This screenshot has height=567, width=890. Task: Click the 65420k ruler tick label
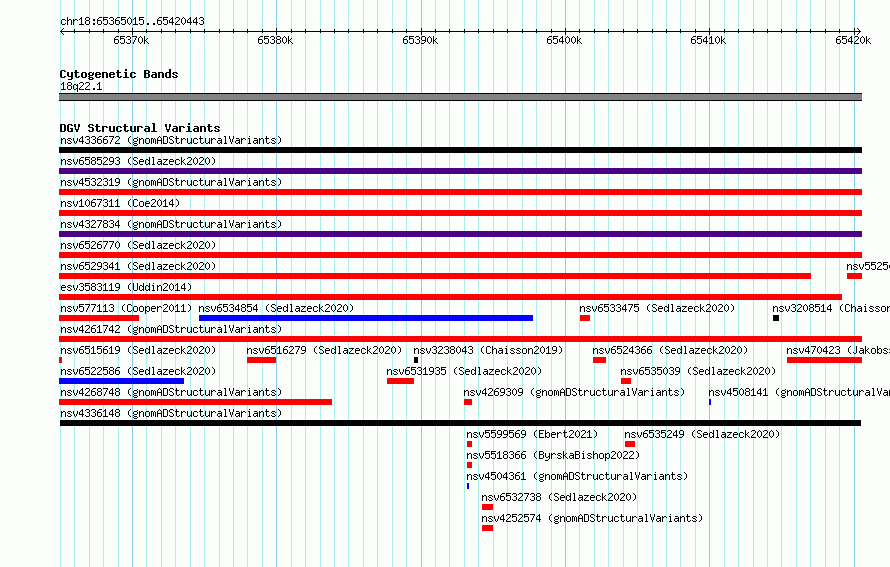(853, 40)
